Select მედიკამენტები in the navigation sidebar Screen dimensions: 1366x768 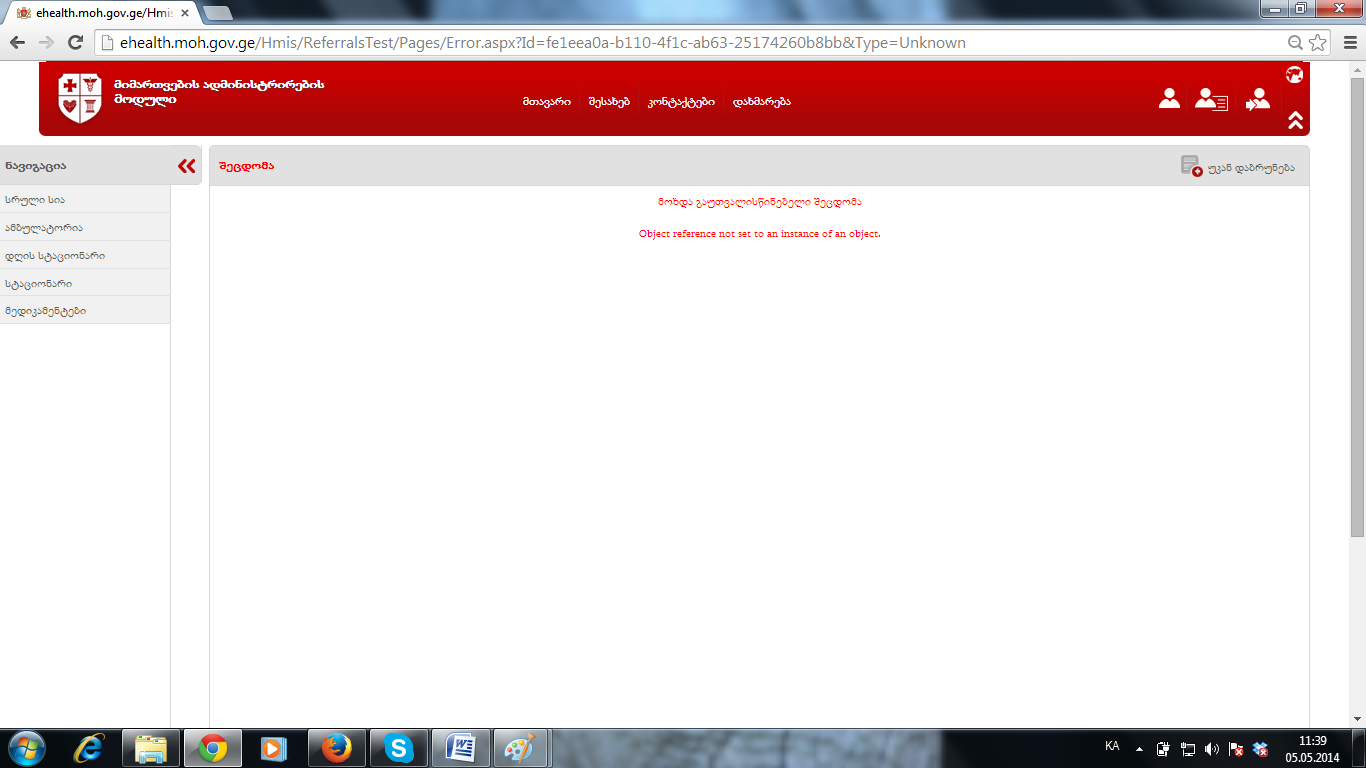(45, 311)
